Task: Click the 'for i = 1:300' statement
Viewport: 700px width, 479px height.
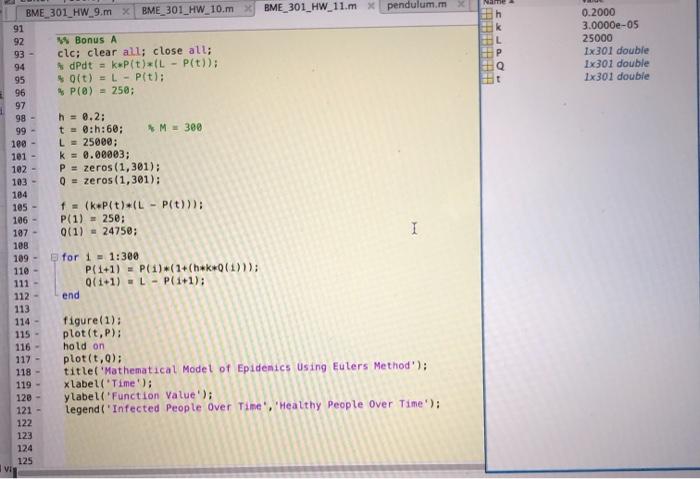Action: 100,257
